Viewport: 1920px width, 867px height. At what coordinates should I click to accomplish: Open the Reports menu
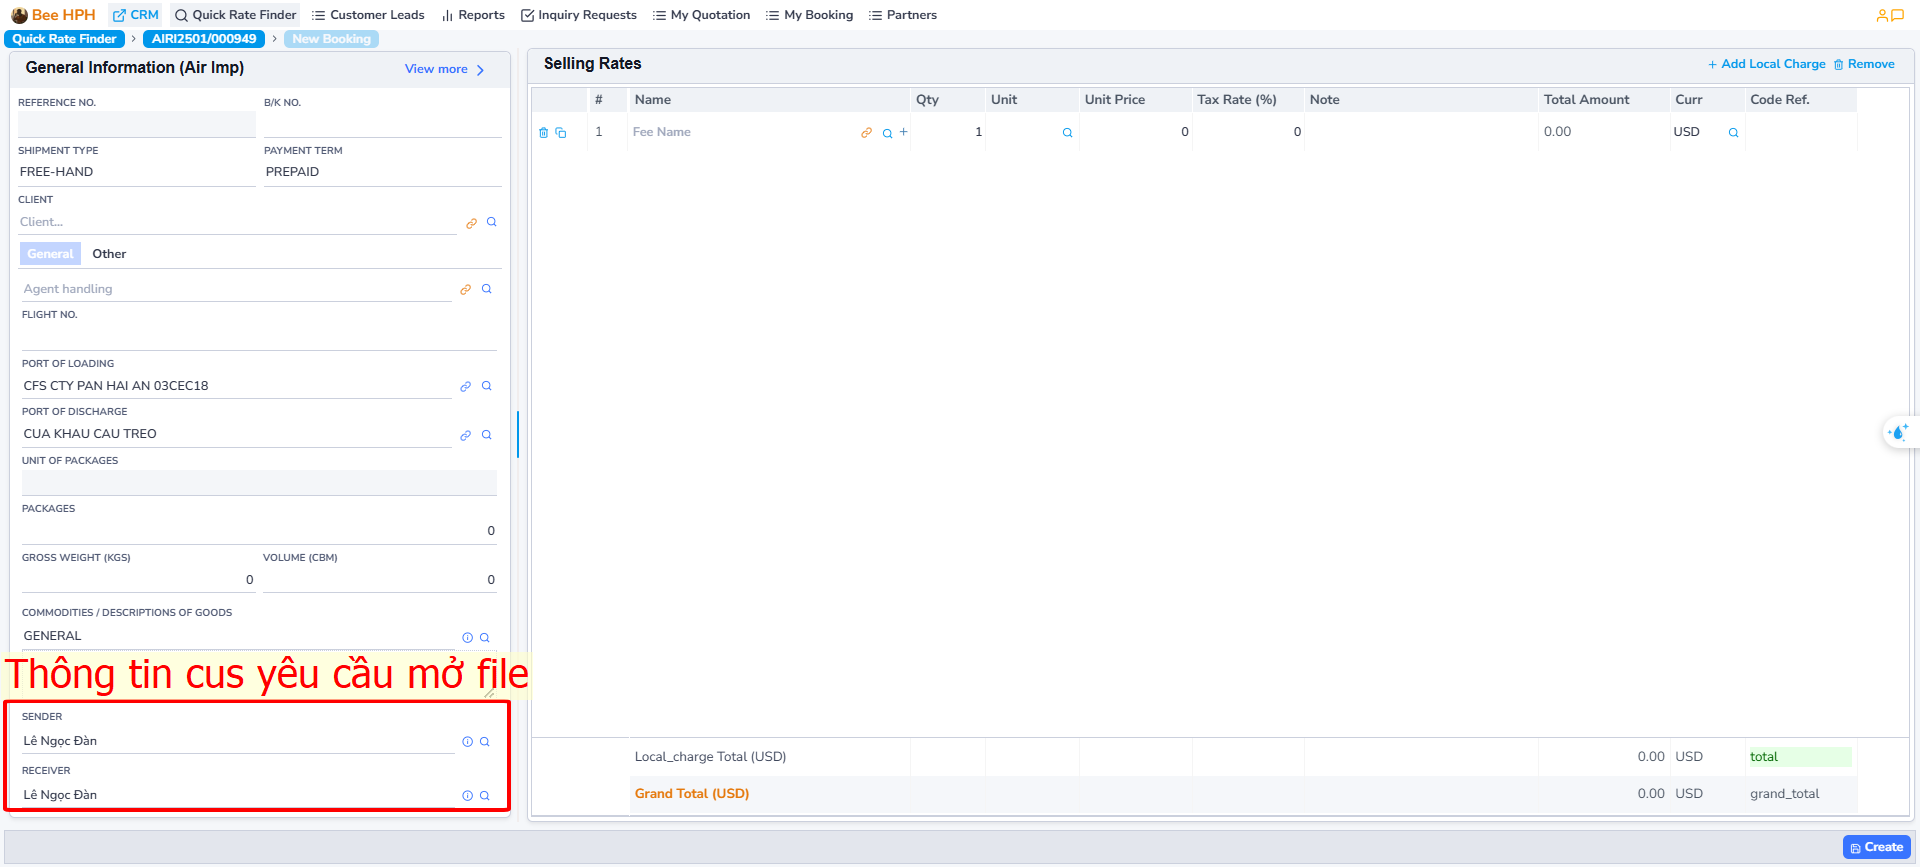point(473,15)
